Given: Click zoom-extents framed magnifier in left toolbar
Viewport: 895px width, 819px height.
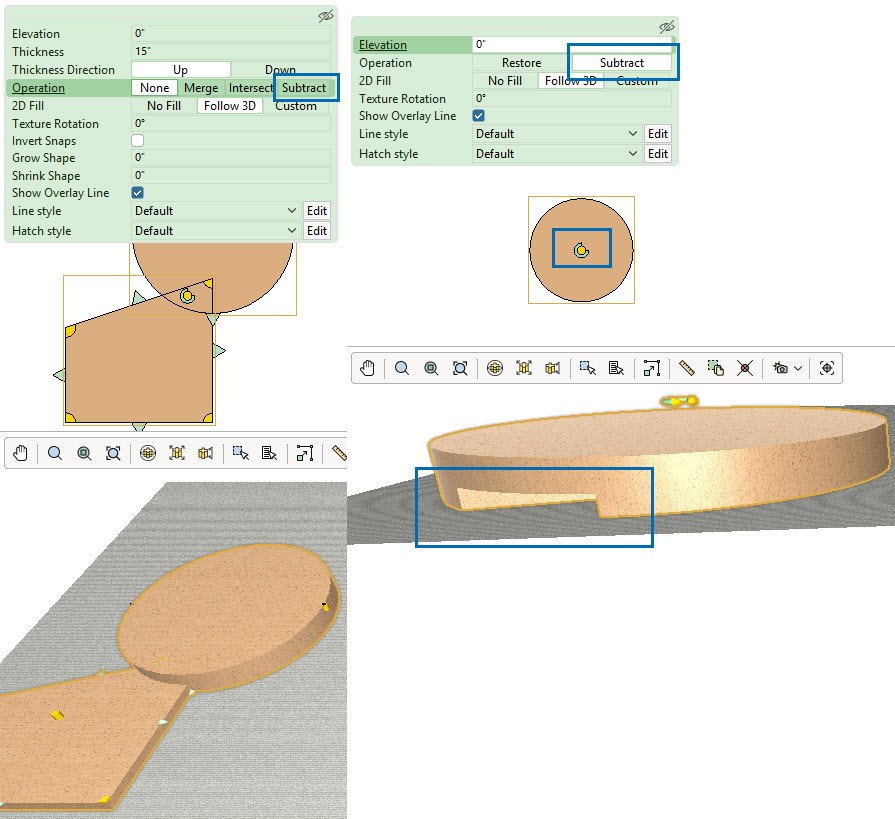Looking at the screenshot, I should tap(113, 454).
